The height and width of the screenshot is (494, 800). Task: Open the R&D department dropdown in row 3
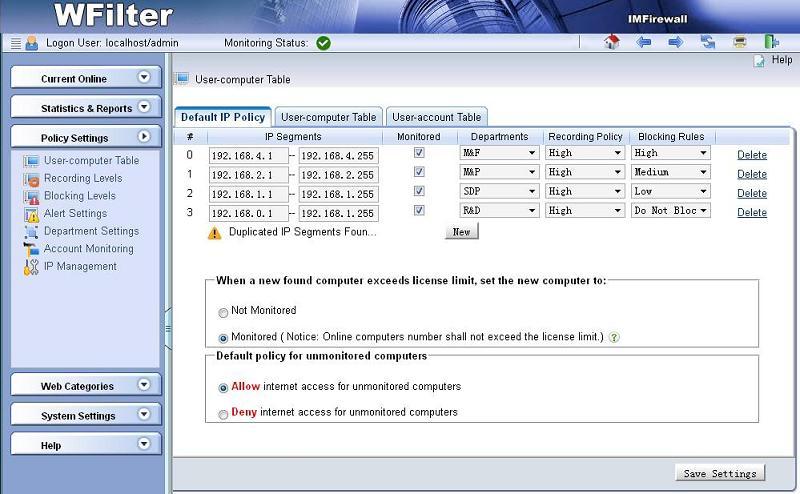point(499,210)
